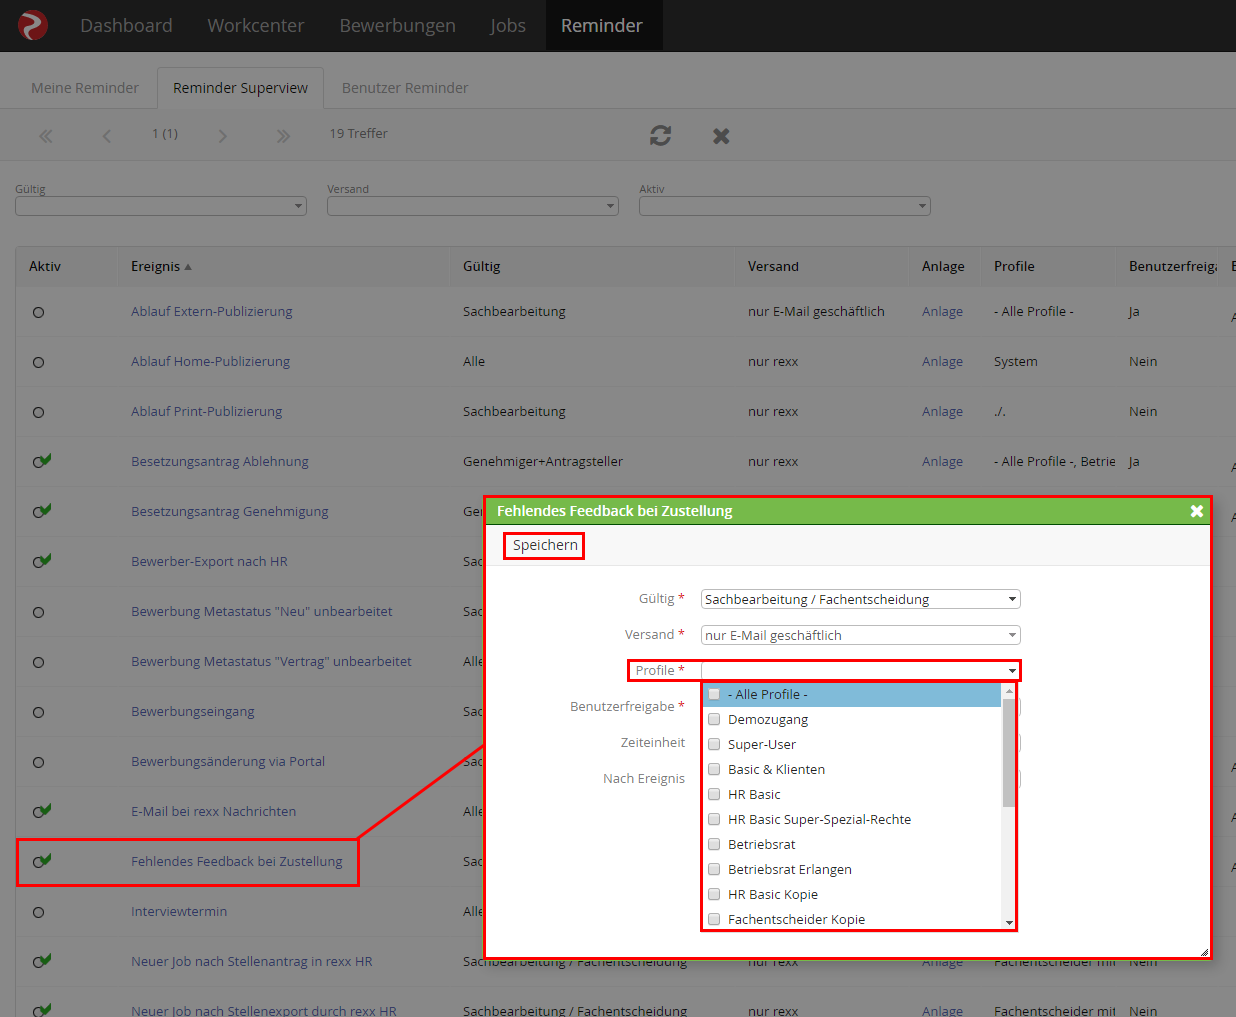Go to first page of results

[x=46, y=136]
